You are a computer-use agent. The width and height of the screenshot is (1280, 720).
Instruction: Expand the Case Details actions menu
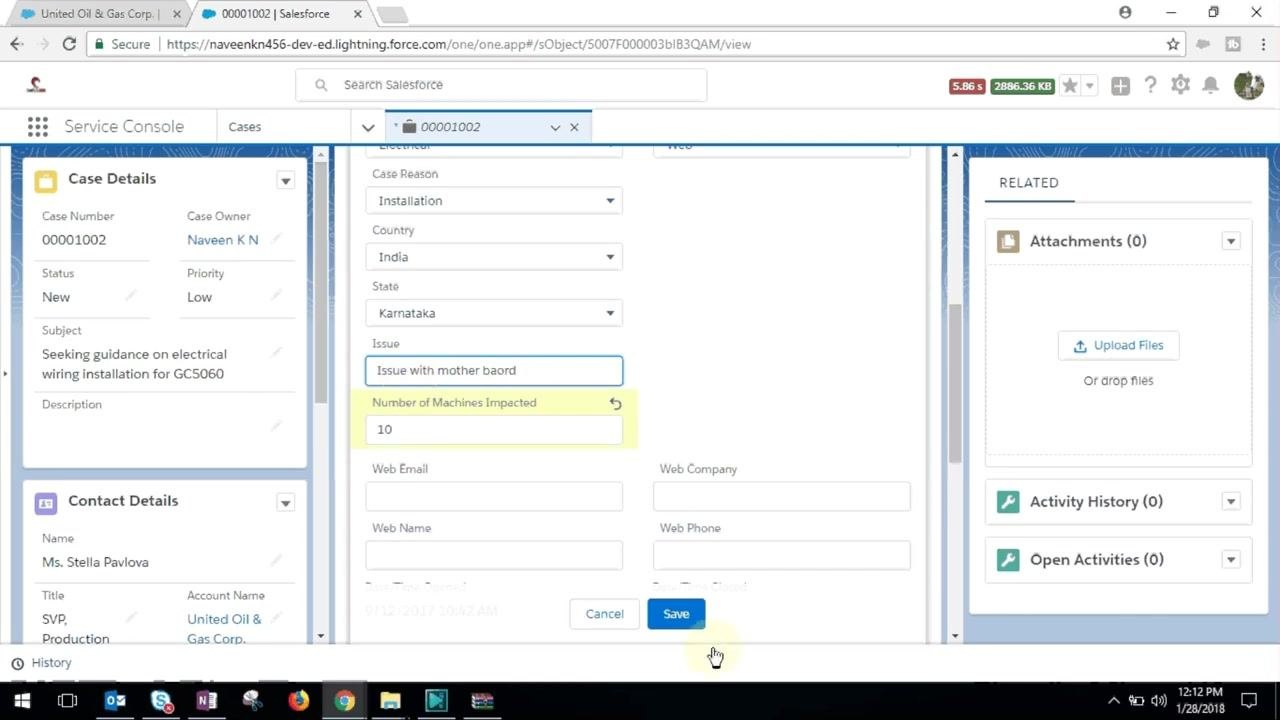coord(285,181)
